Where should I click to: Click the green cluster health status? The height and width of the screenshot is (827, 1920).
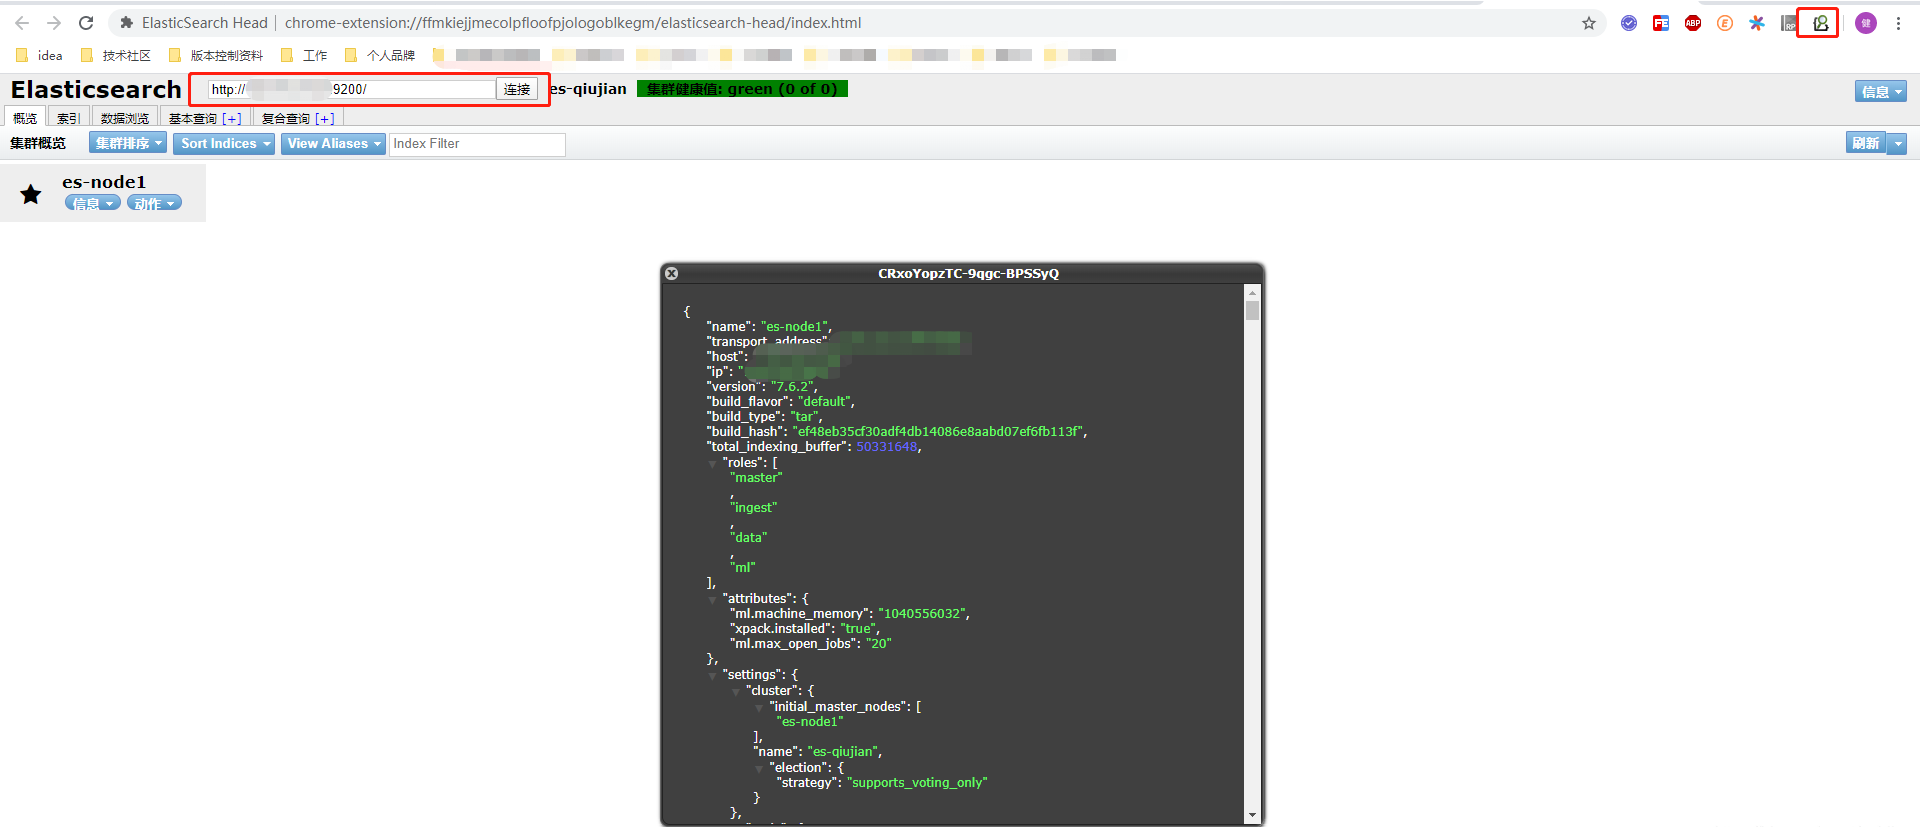pyautogui.click(x=742, y=89)
